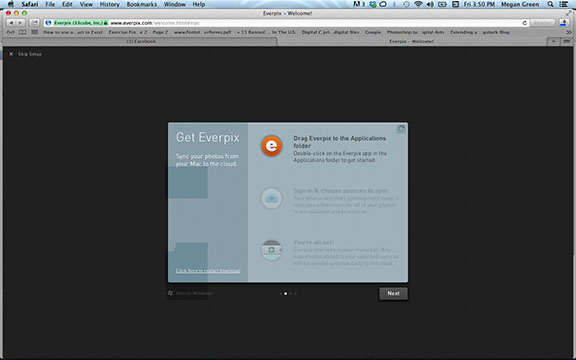This screenshot has width=576, height=360.
Task: Open the Edit menu
Action: tap(67, 4)
